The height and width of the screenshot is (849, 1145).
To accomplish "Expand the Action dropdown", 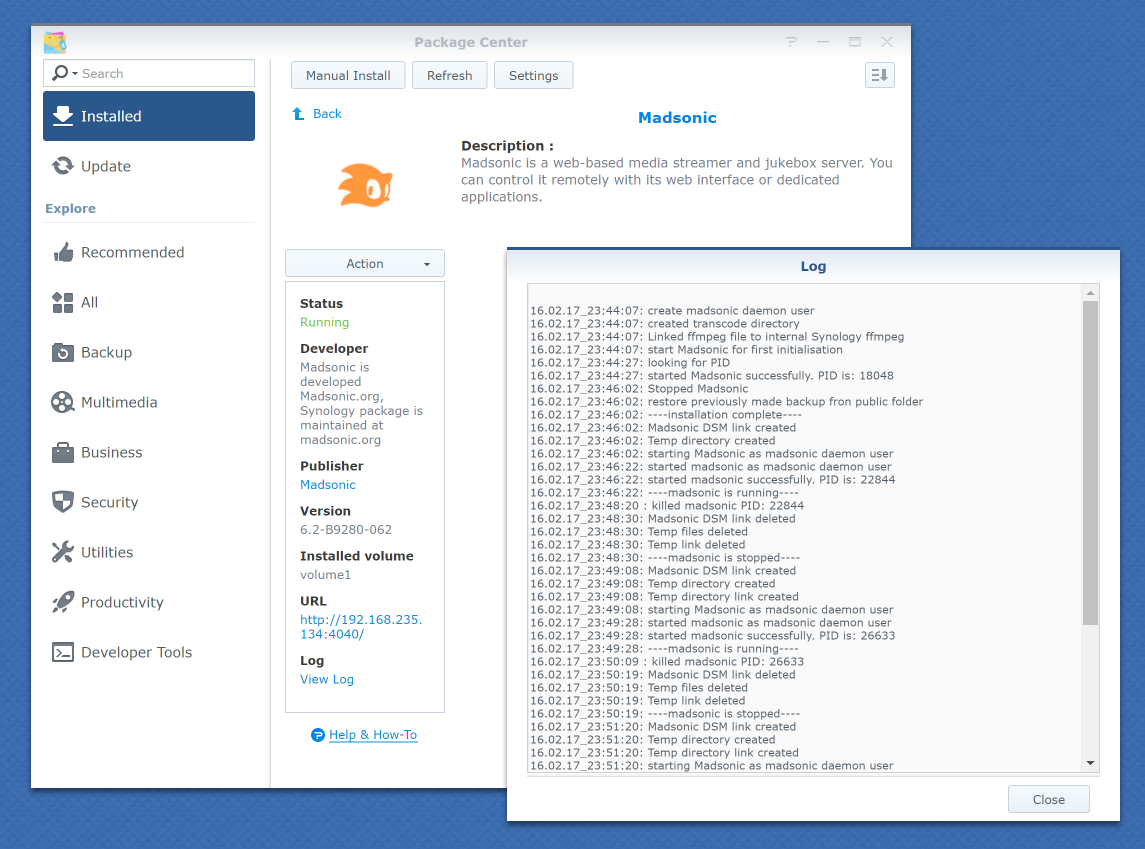I will (x=365, y=264).
